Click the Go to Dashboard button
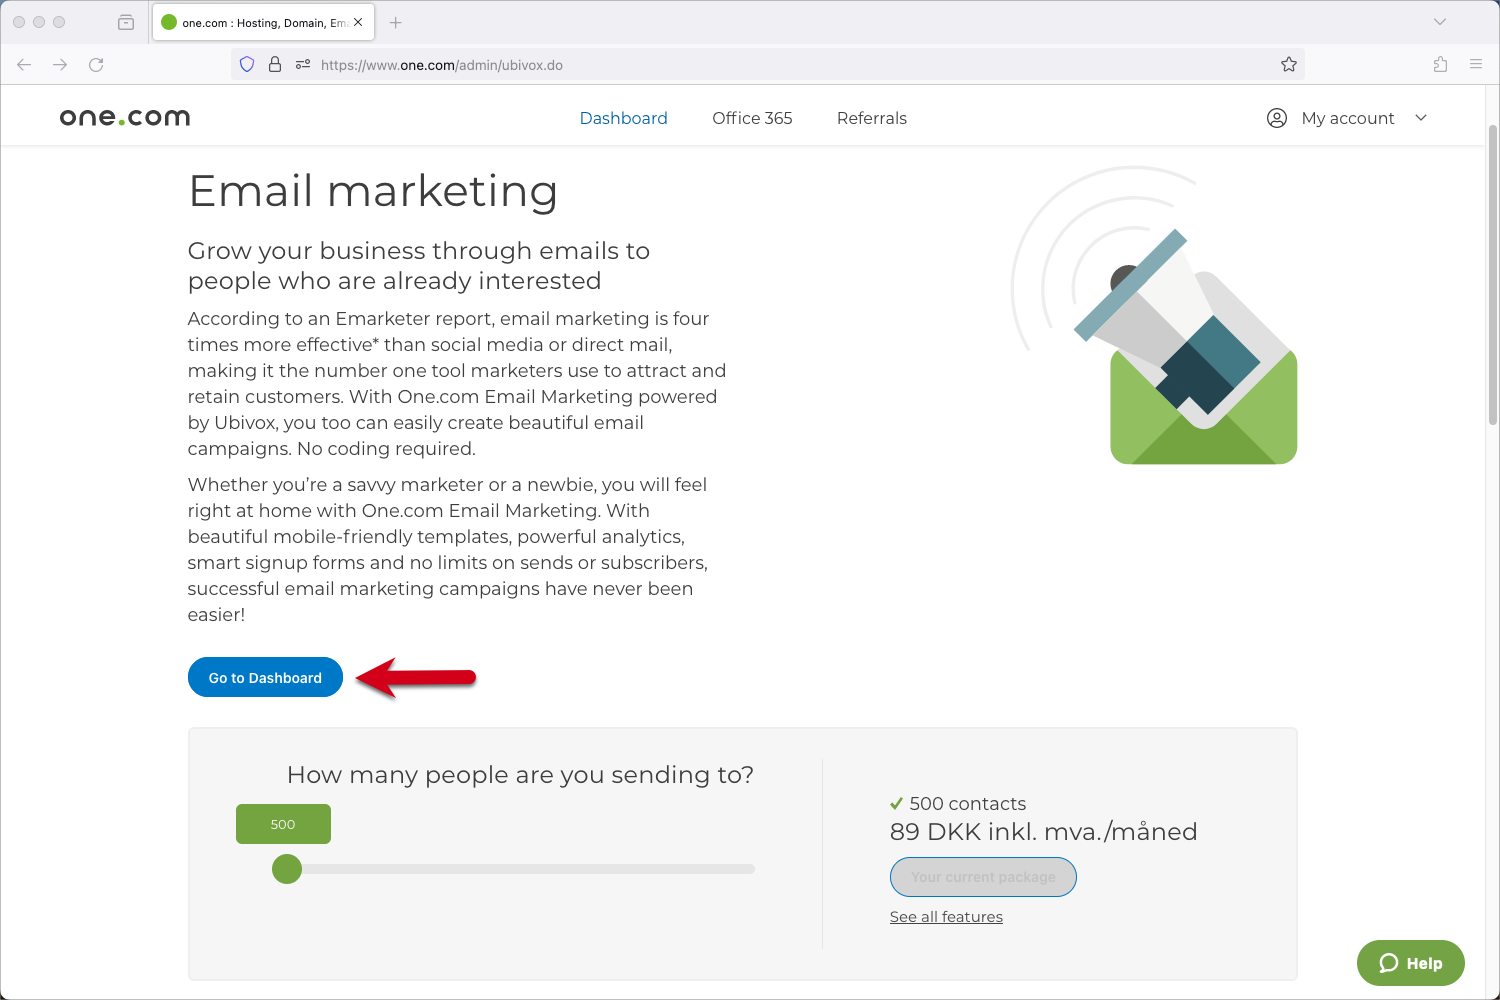 click(x=265, y=677)
